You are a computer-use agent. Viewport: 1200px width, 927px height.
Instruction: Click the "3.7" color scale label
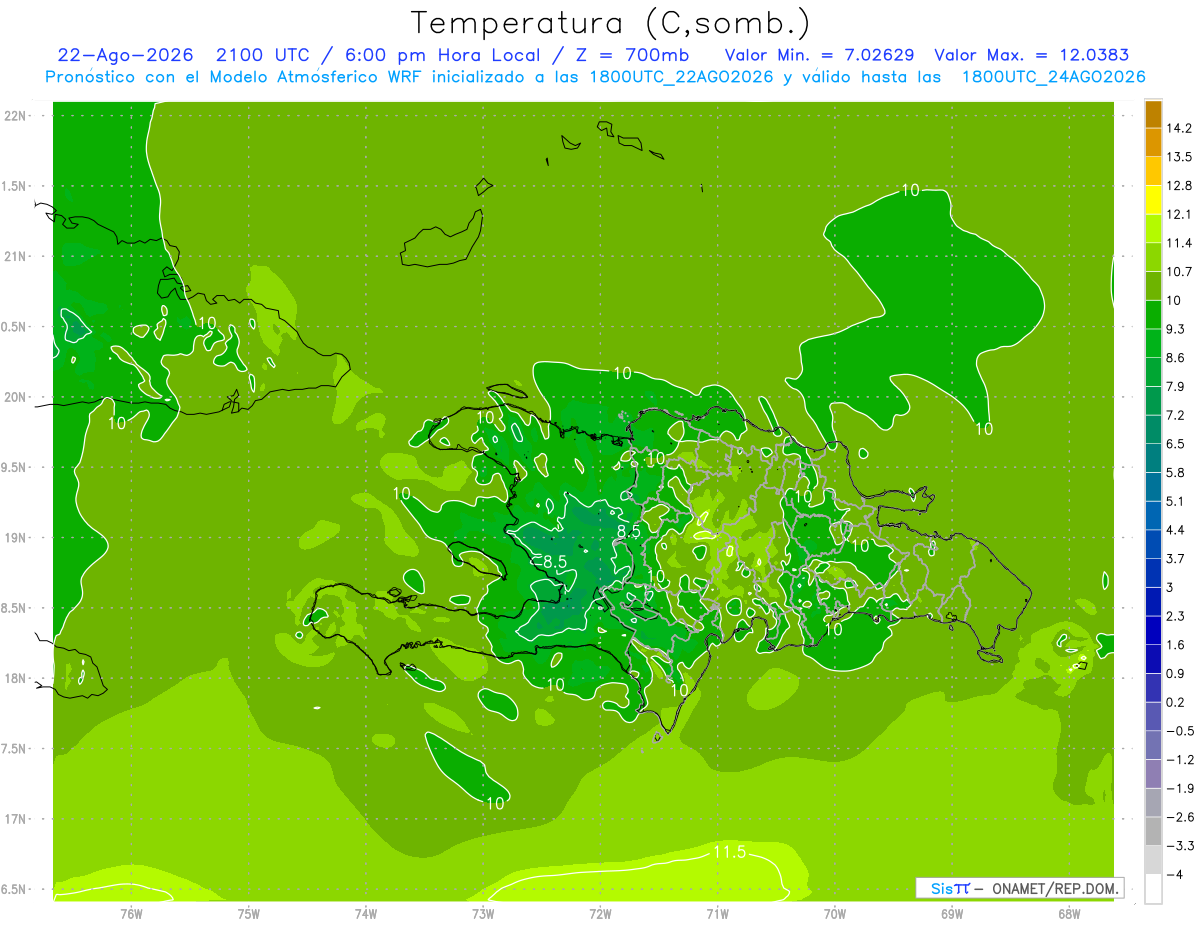[1177, 558]
